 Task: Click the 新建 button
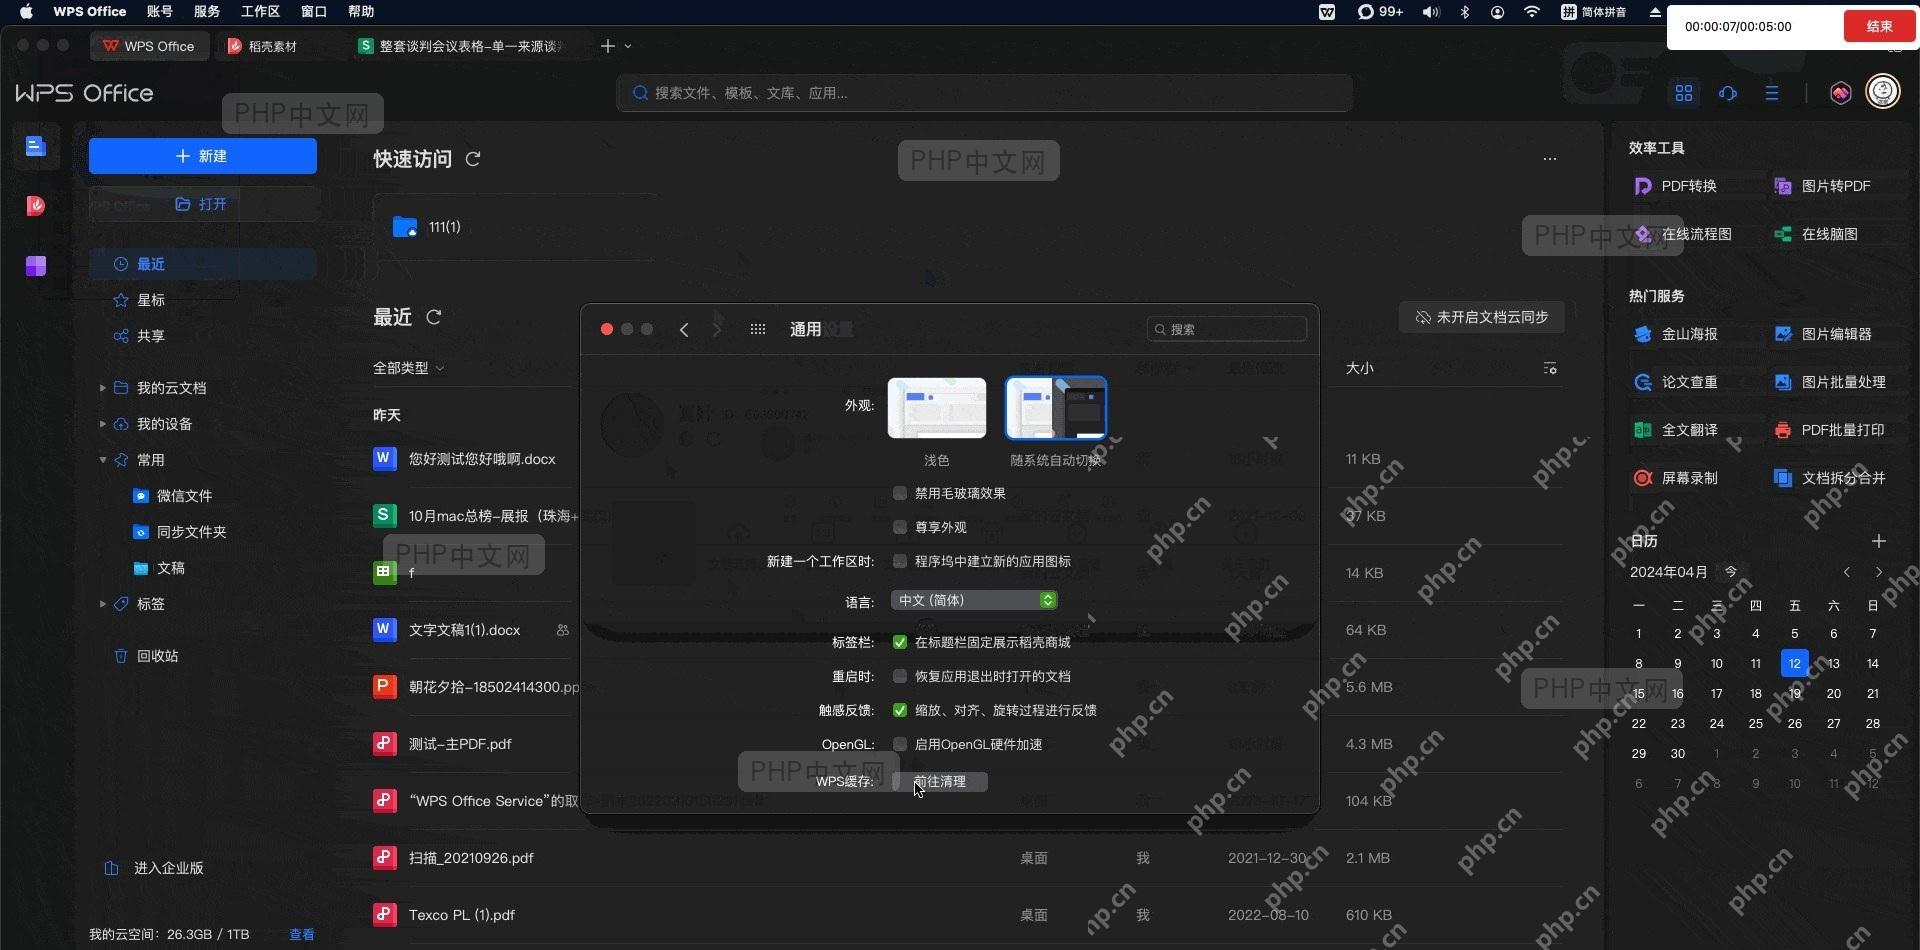pyautogui.click(x=202, y=156)
